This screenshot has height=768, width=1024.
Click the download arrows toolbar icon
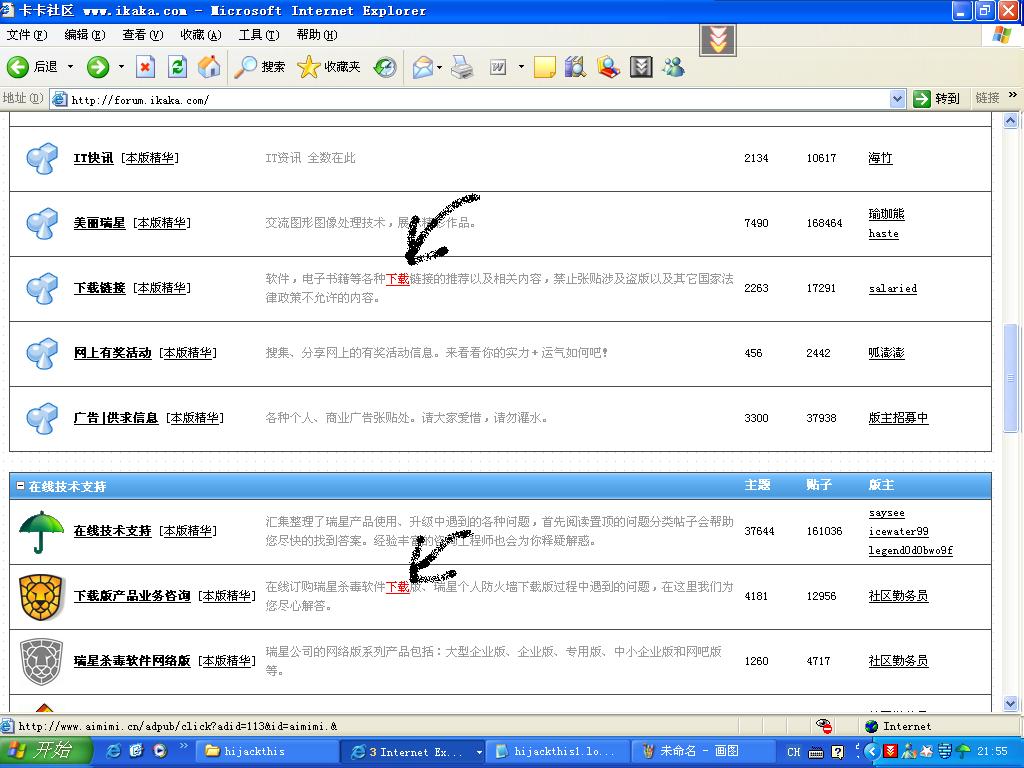click(x=641, y=67)
